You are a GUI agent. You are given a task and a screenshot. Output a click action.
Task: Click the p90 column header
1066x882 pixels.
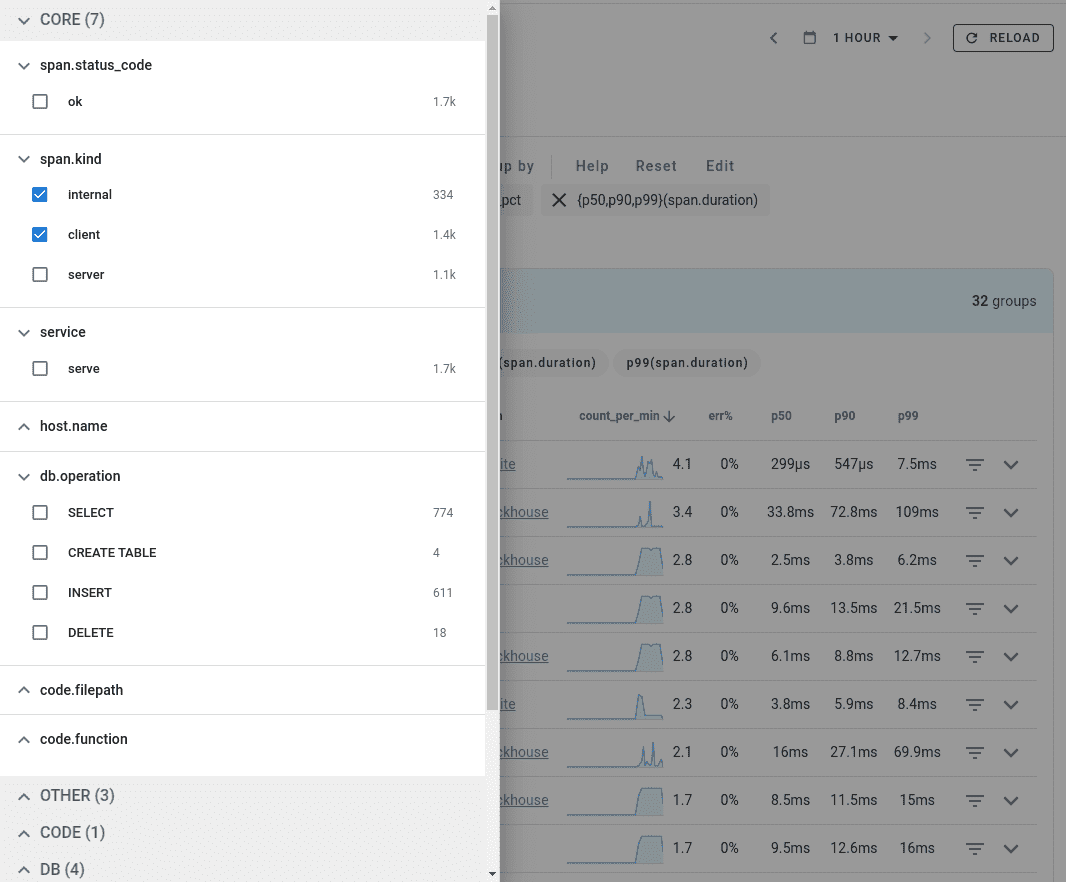[x=845, y=415]
